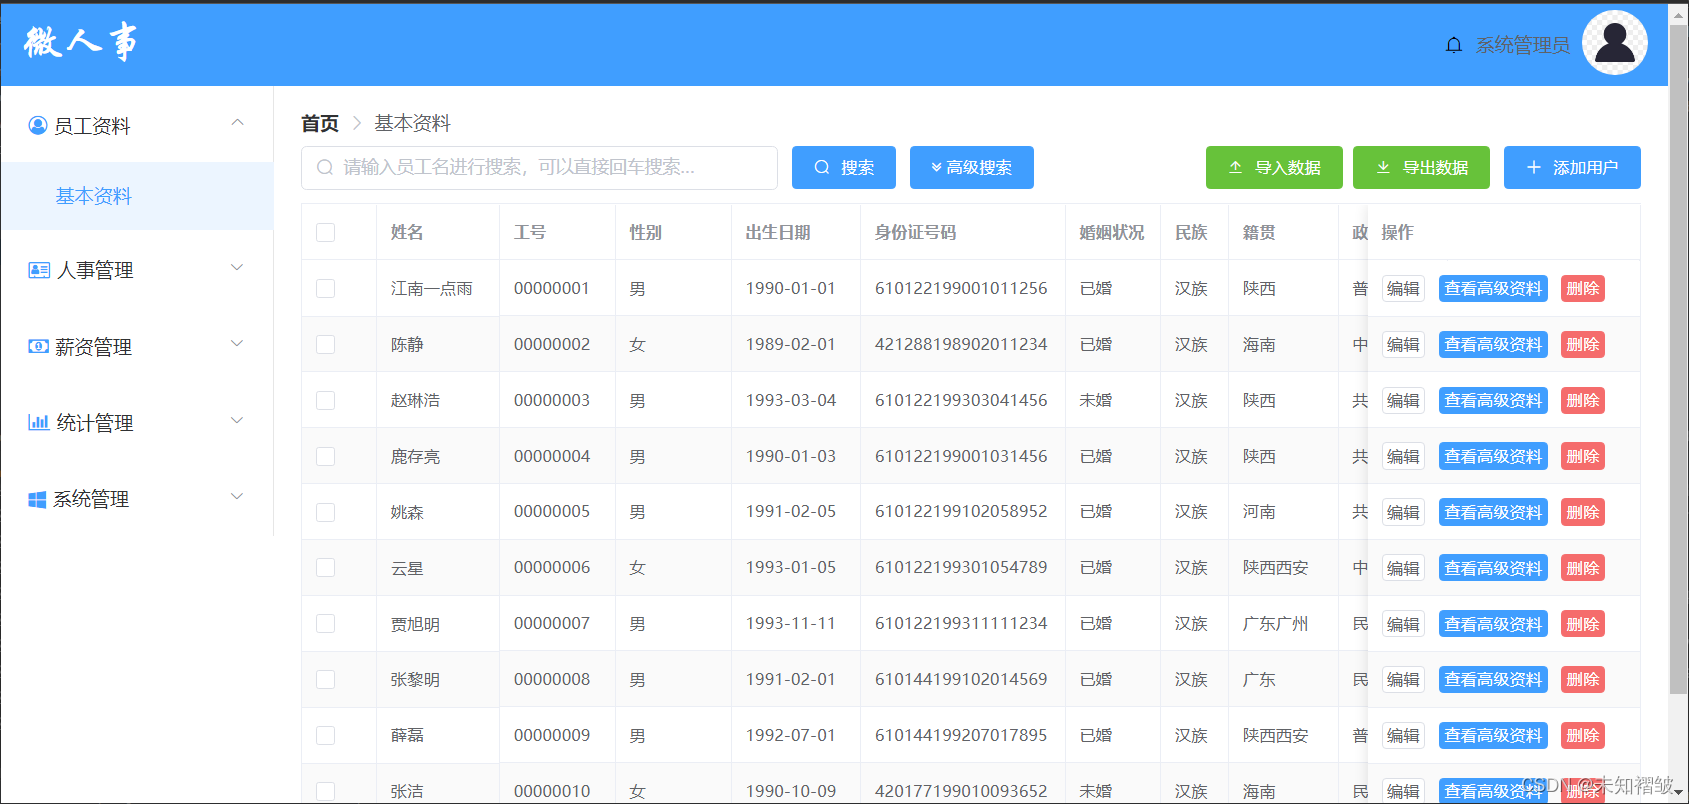Click the 导入数据 import button
Image resolution: width=1689 pixels, height=804 pixels.
pyautogui.click(x=1274, y=167)
